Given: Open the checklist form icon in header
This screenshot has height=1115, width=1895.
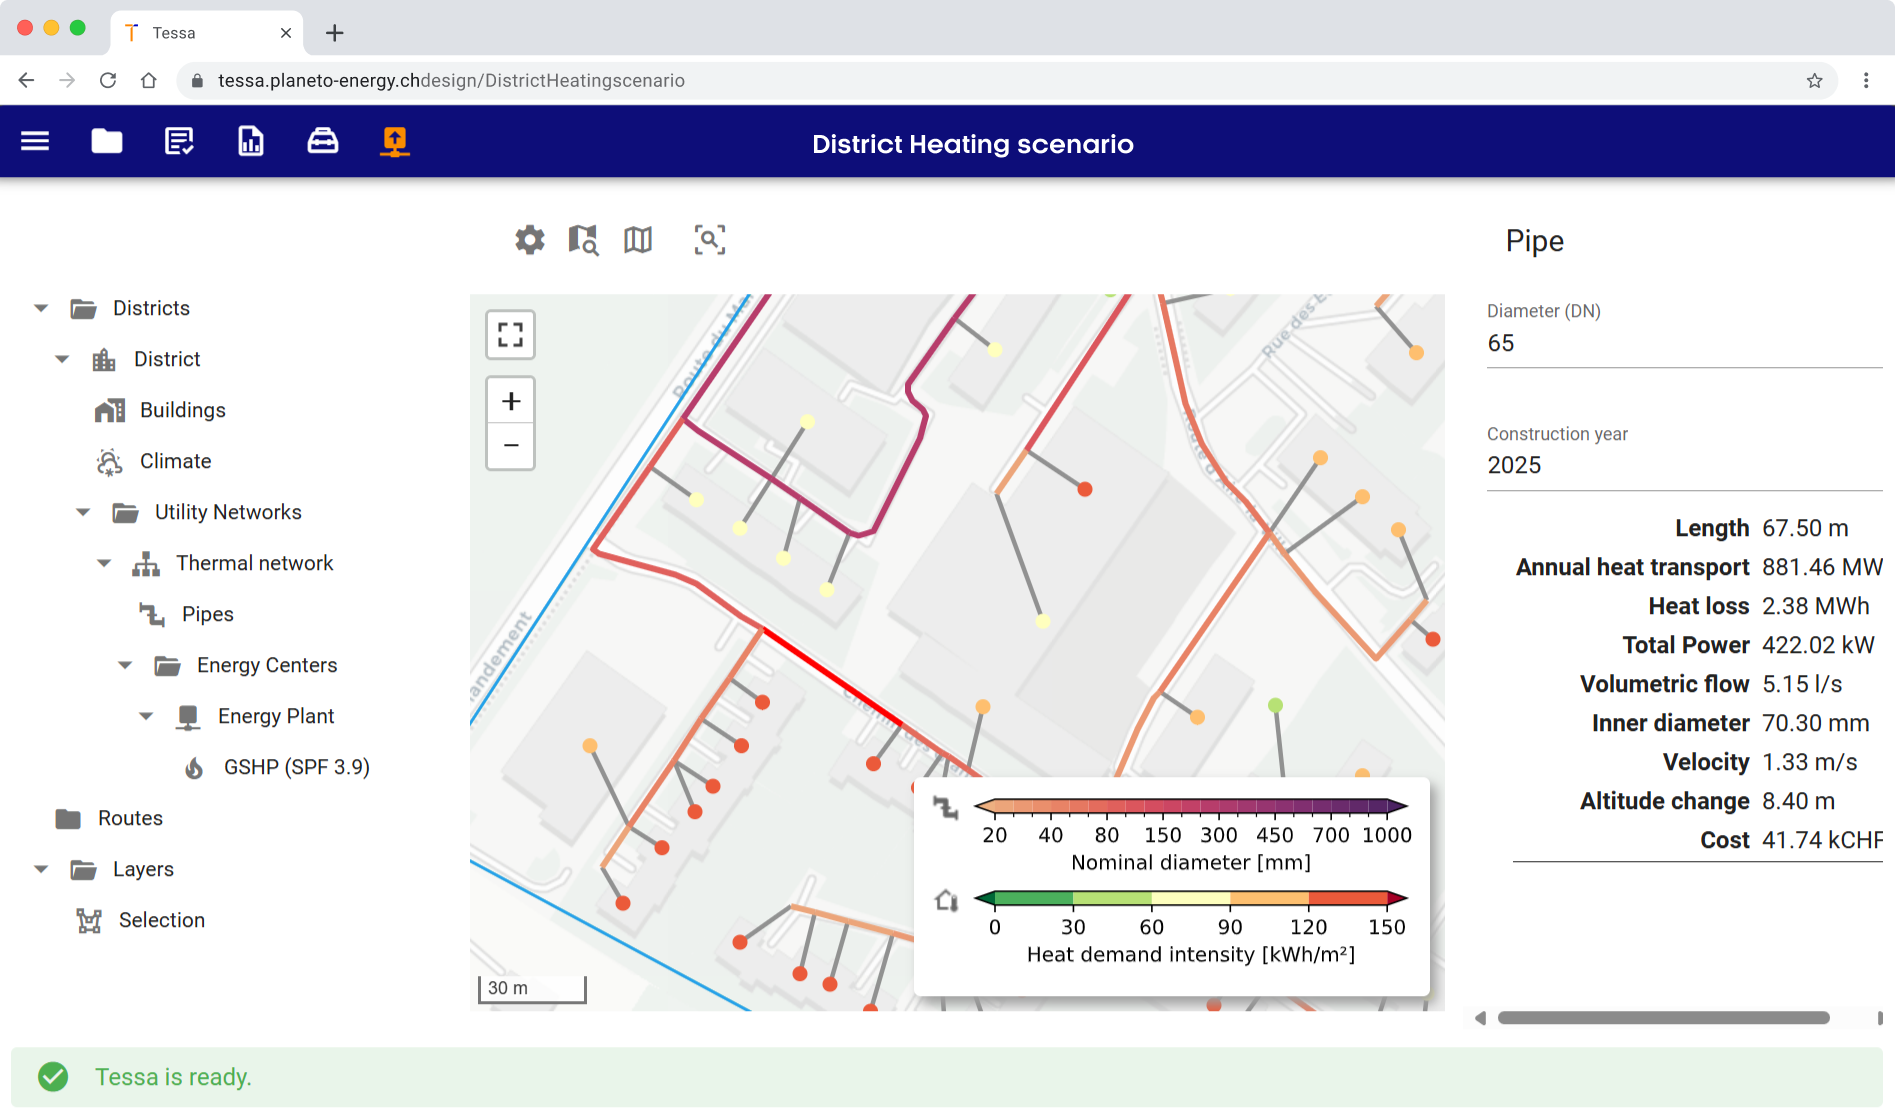Looking at the screenshot, I should (x=179, y=141).
